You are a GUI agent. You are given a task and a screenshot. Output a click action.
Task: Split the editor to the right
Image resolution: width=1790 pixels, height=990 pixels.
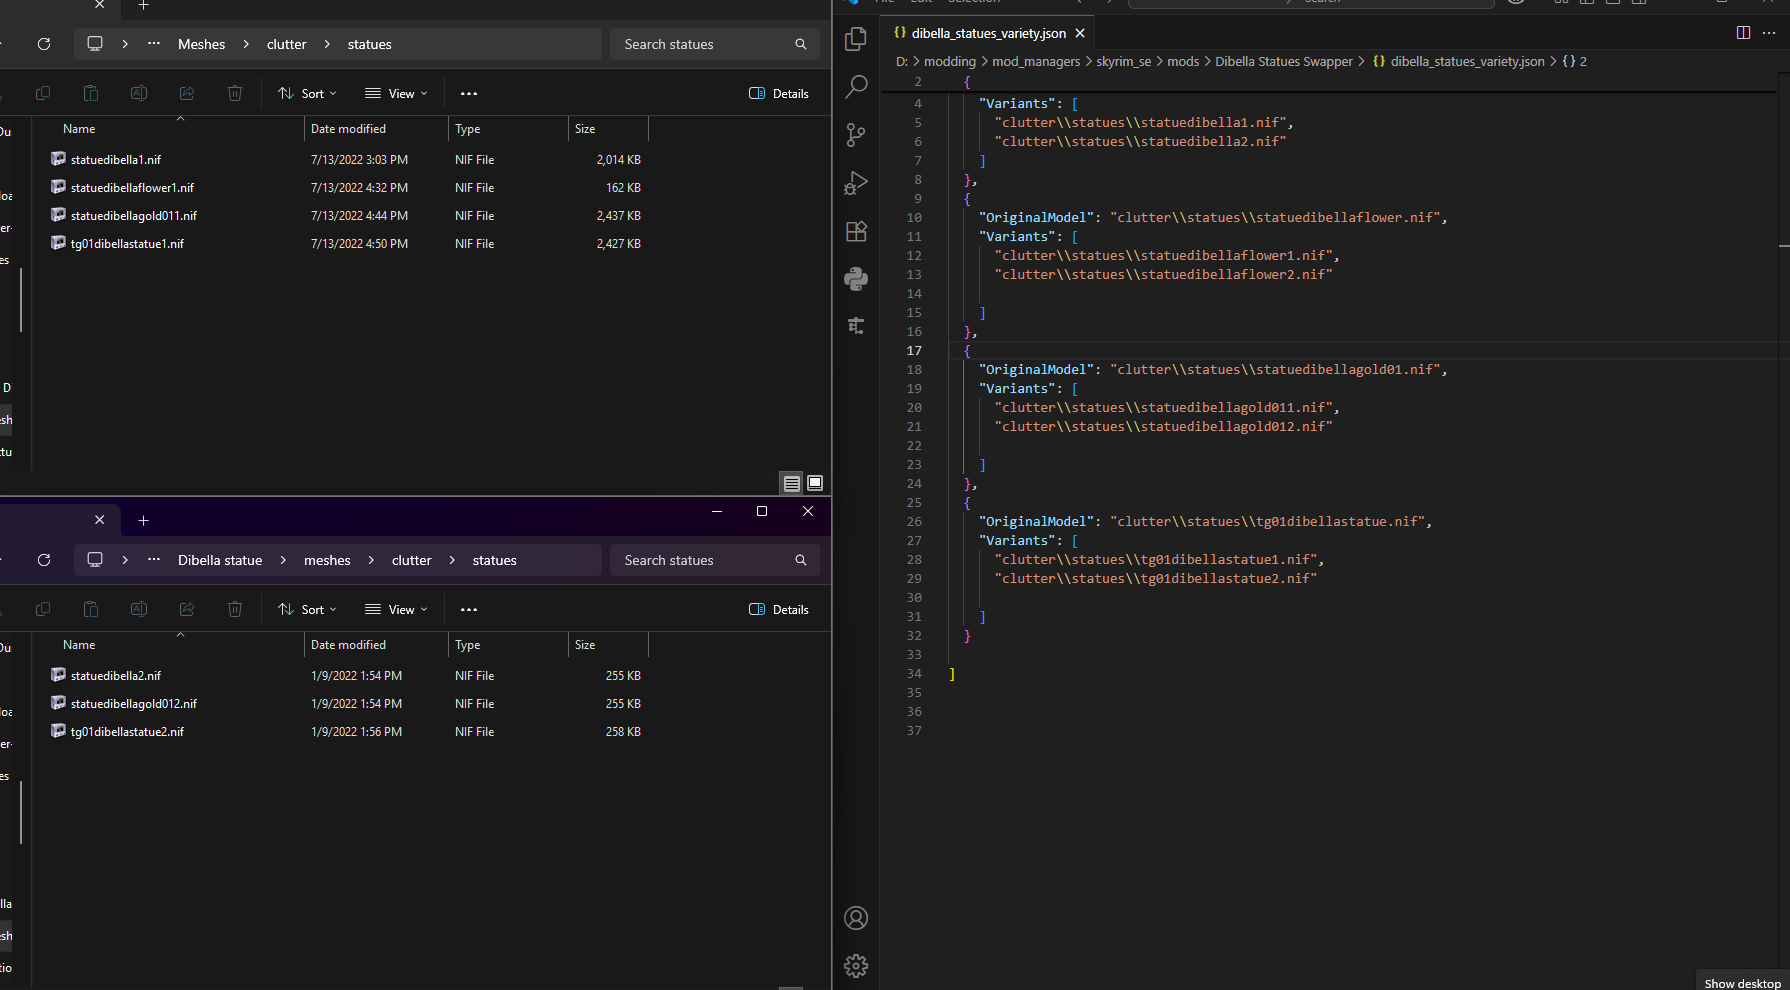point(1743,33)
